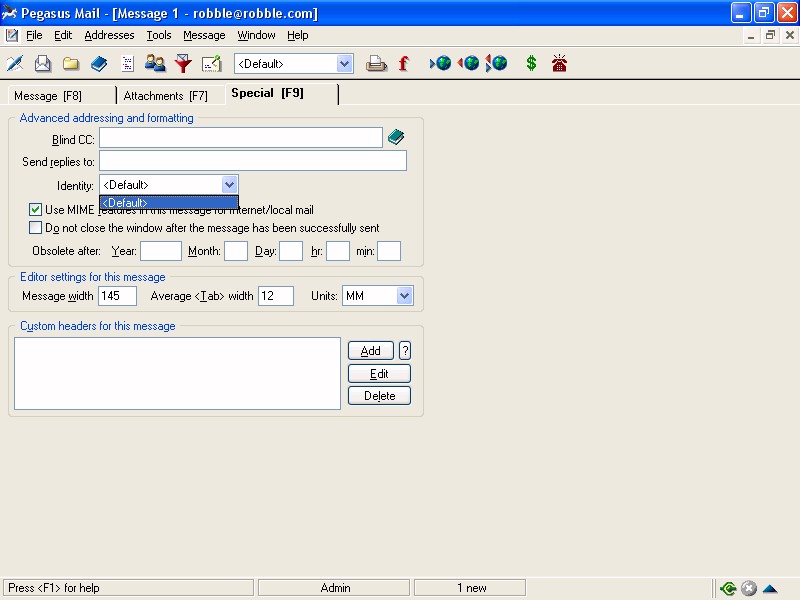Click the Edit custom header button
This screenshot has height=600, width=800.
(379, 373)
